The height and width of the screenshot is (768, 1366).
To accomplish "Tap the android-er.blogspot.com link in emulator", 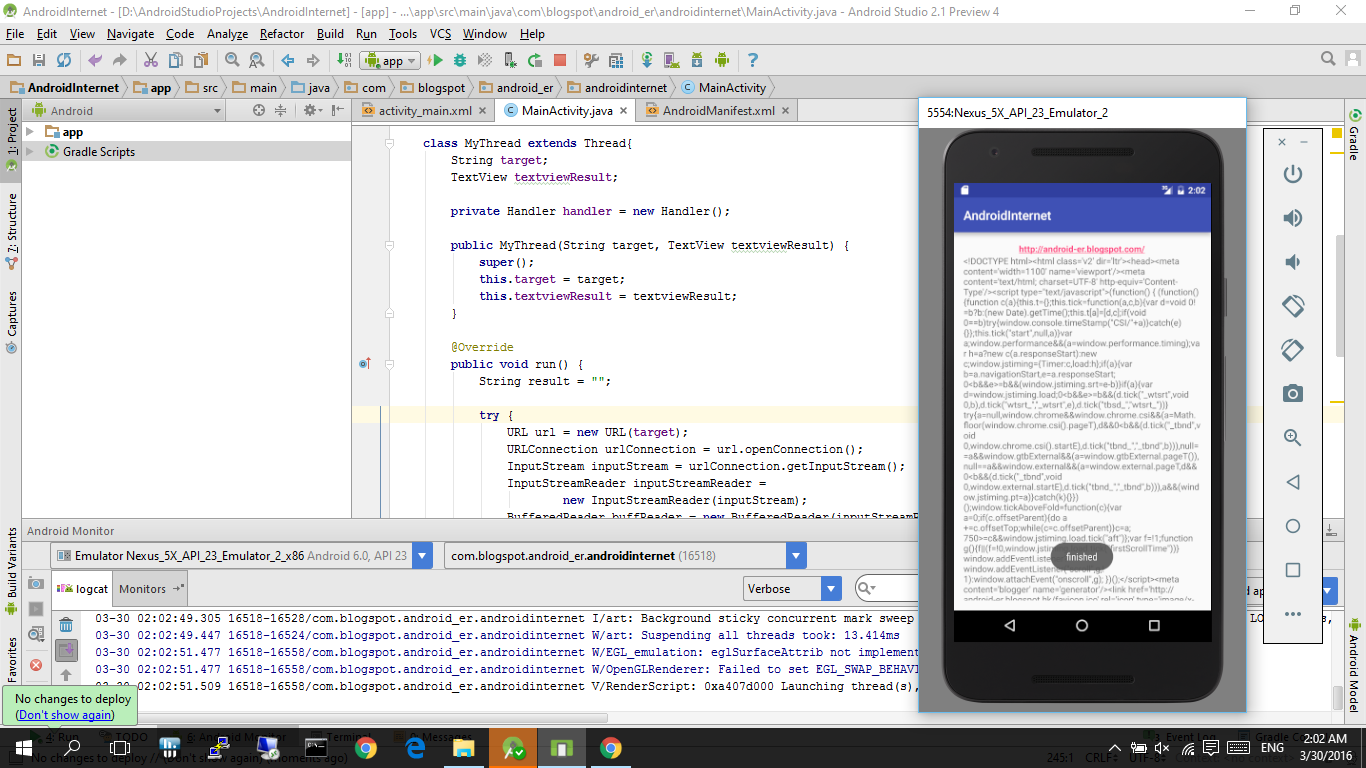I will click(x=1081, y=249).
